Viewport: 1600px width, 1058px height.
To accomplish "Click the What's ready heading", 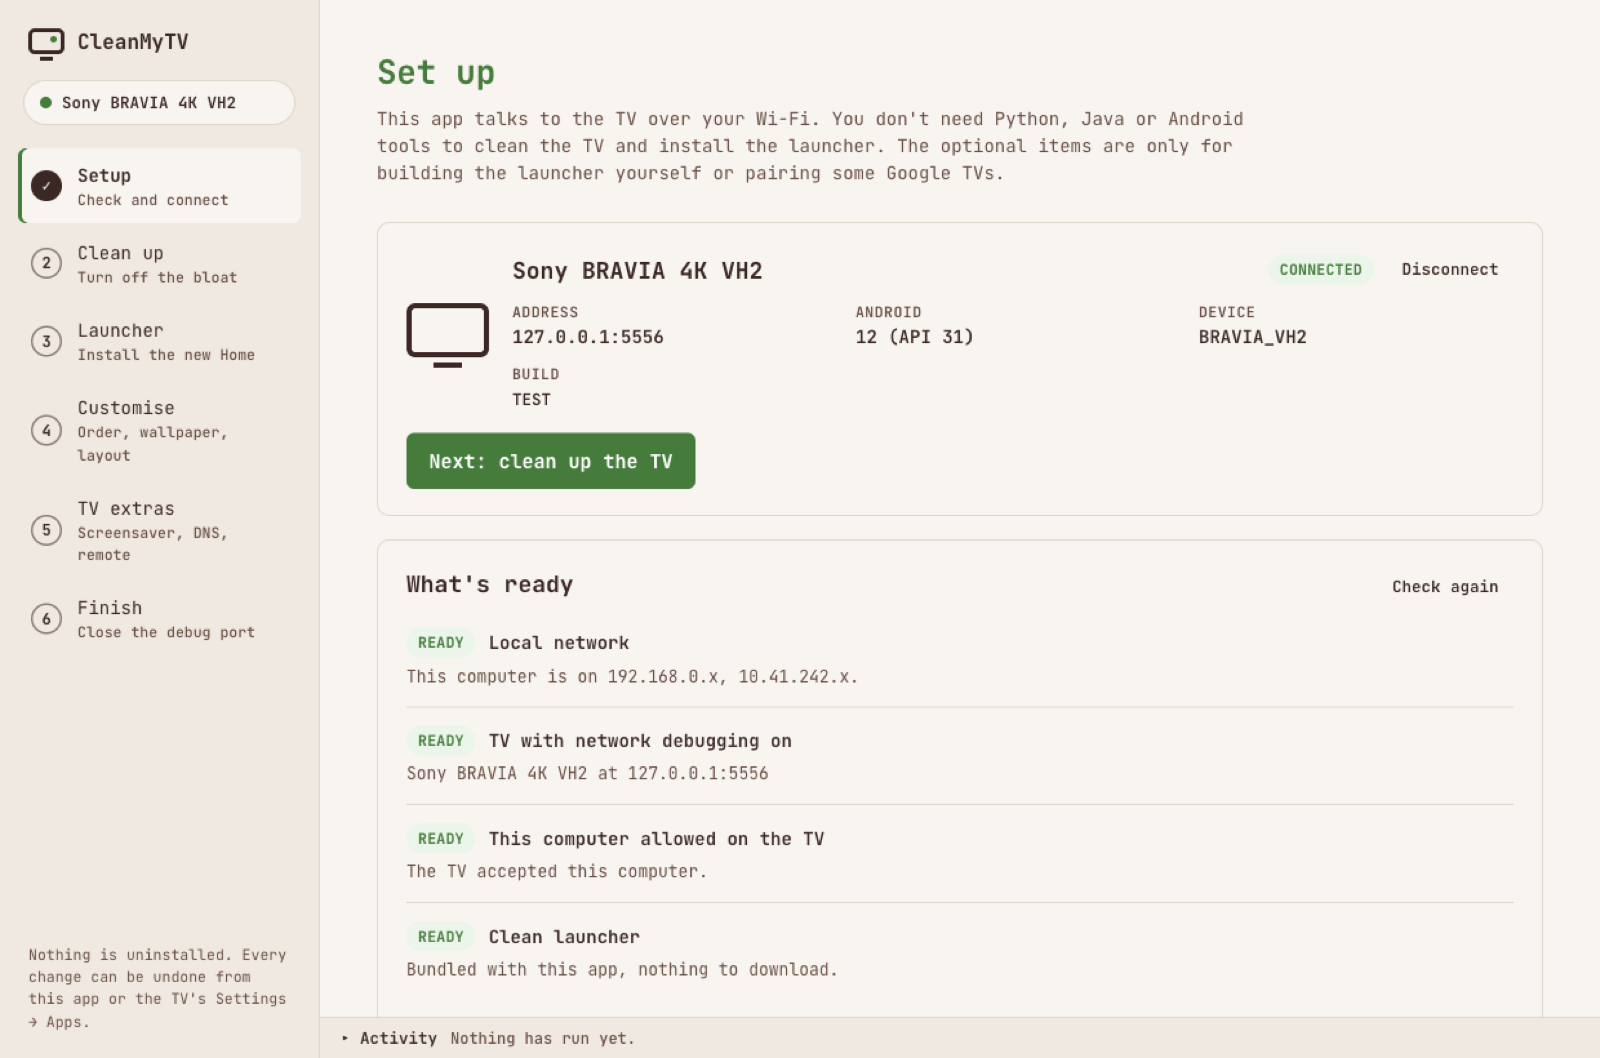I will [x=489, y=585].
